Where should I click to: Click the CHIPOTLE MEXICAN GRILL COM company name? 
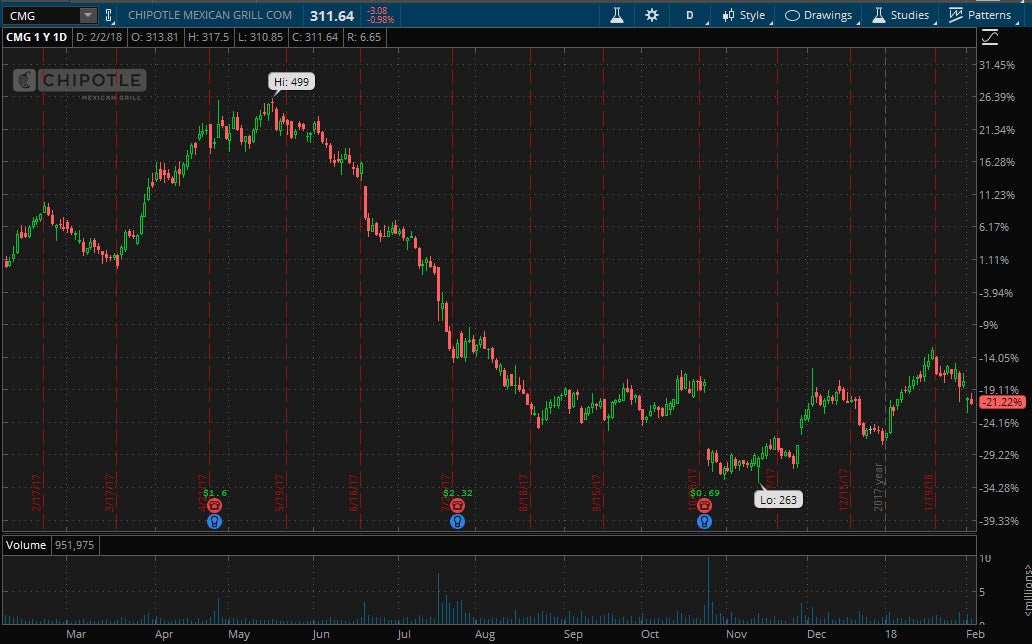[210, 15]
